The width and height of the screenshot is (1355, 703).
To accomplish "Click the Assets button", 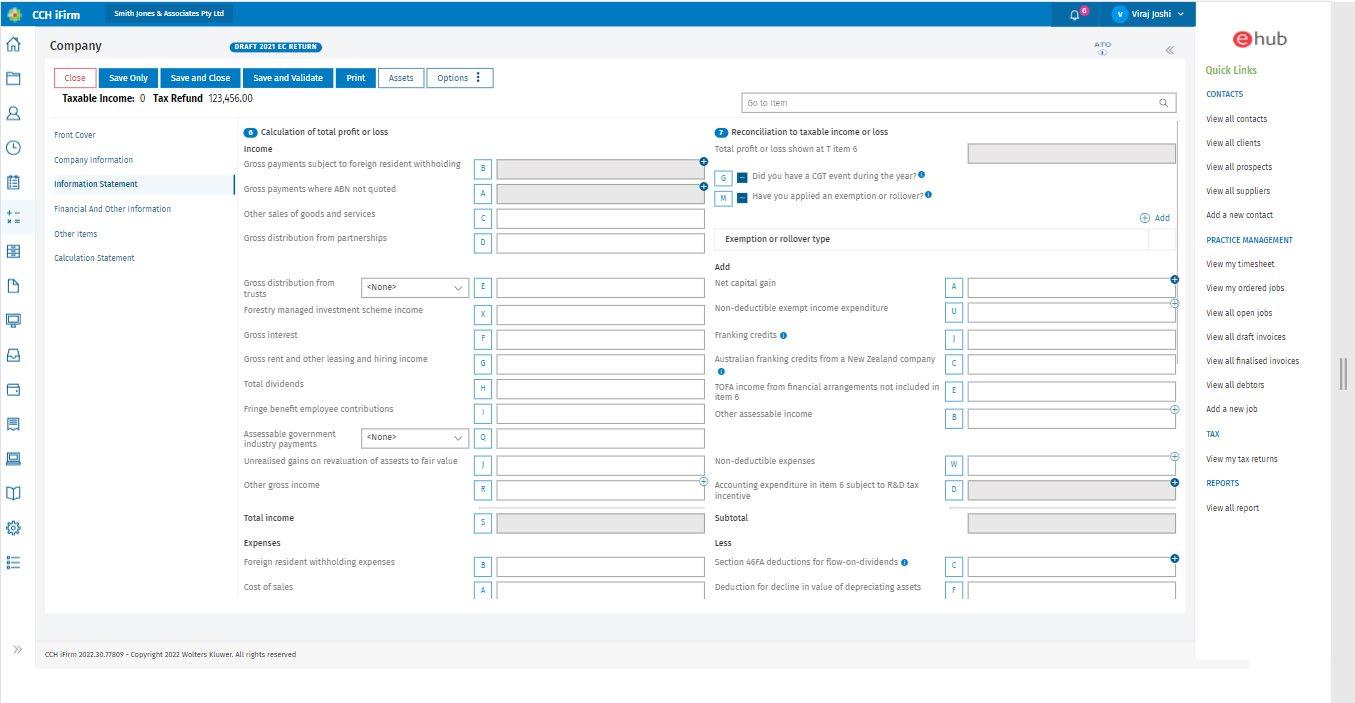I will 401,78.
